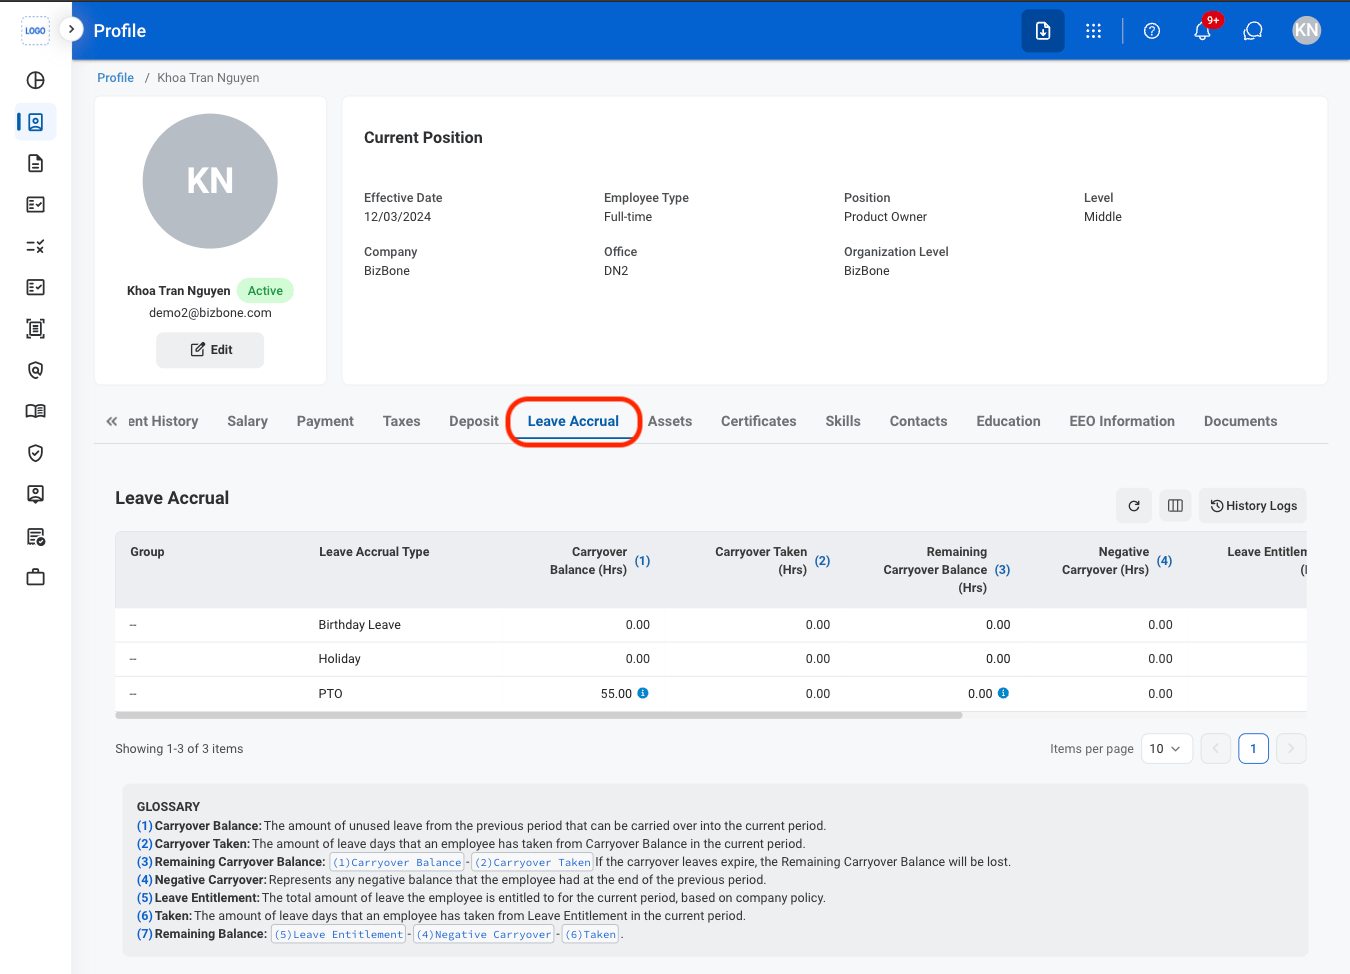Open the document page icon in sidebar

[x=35, y=163]
